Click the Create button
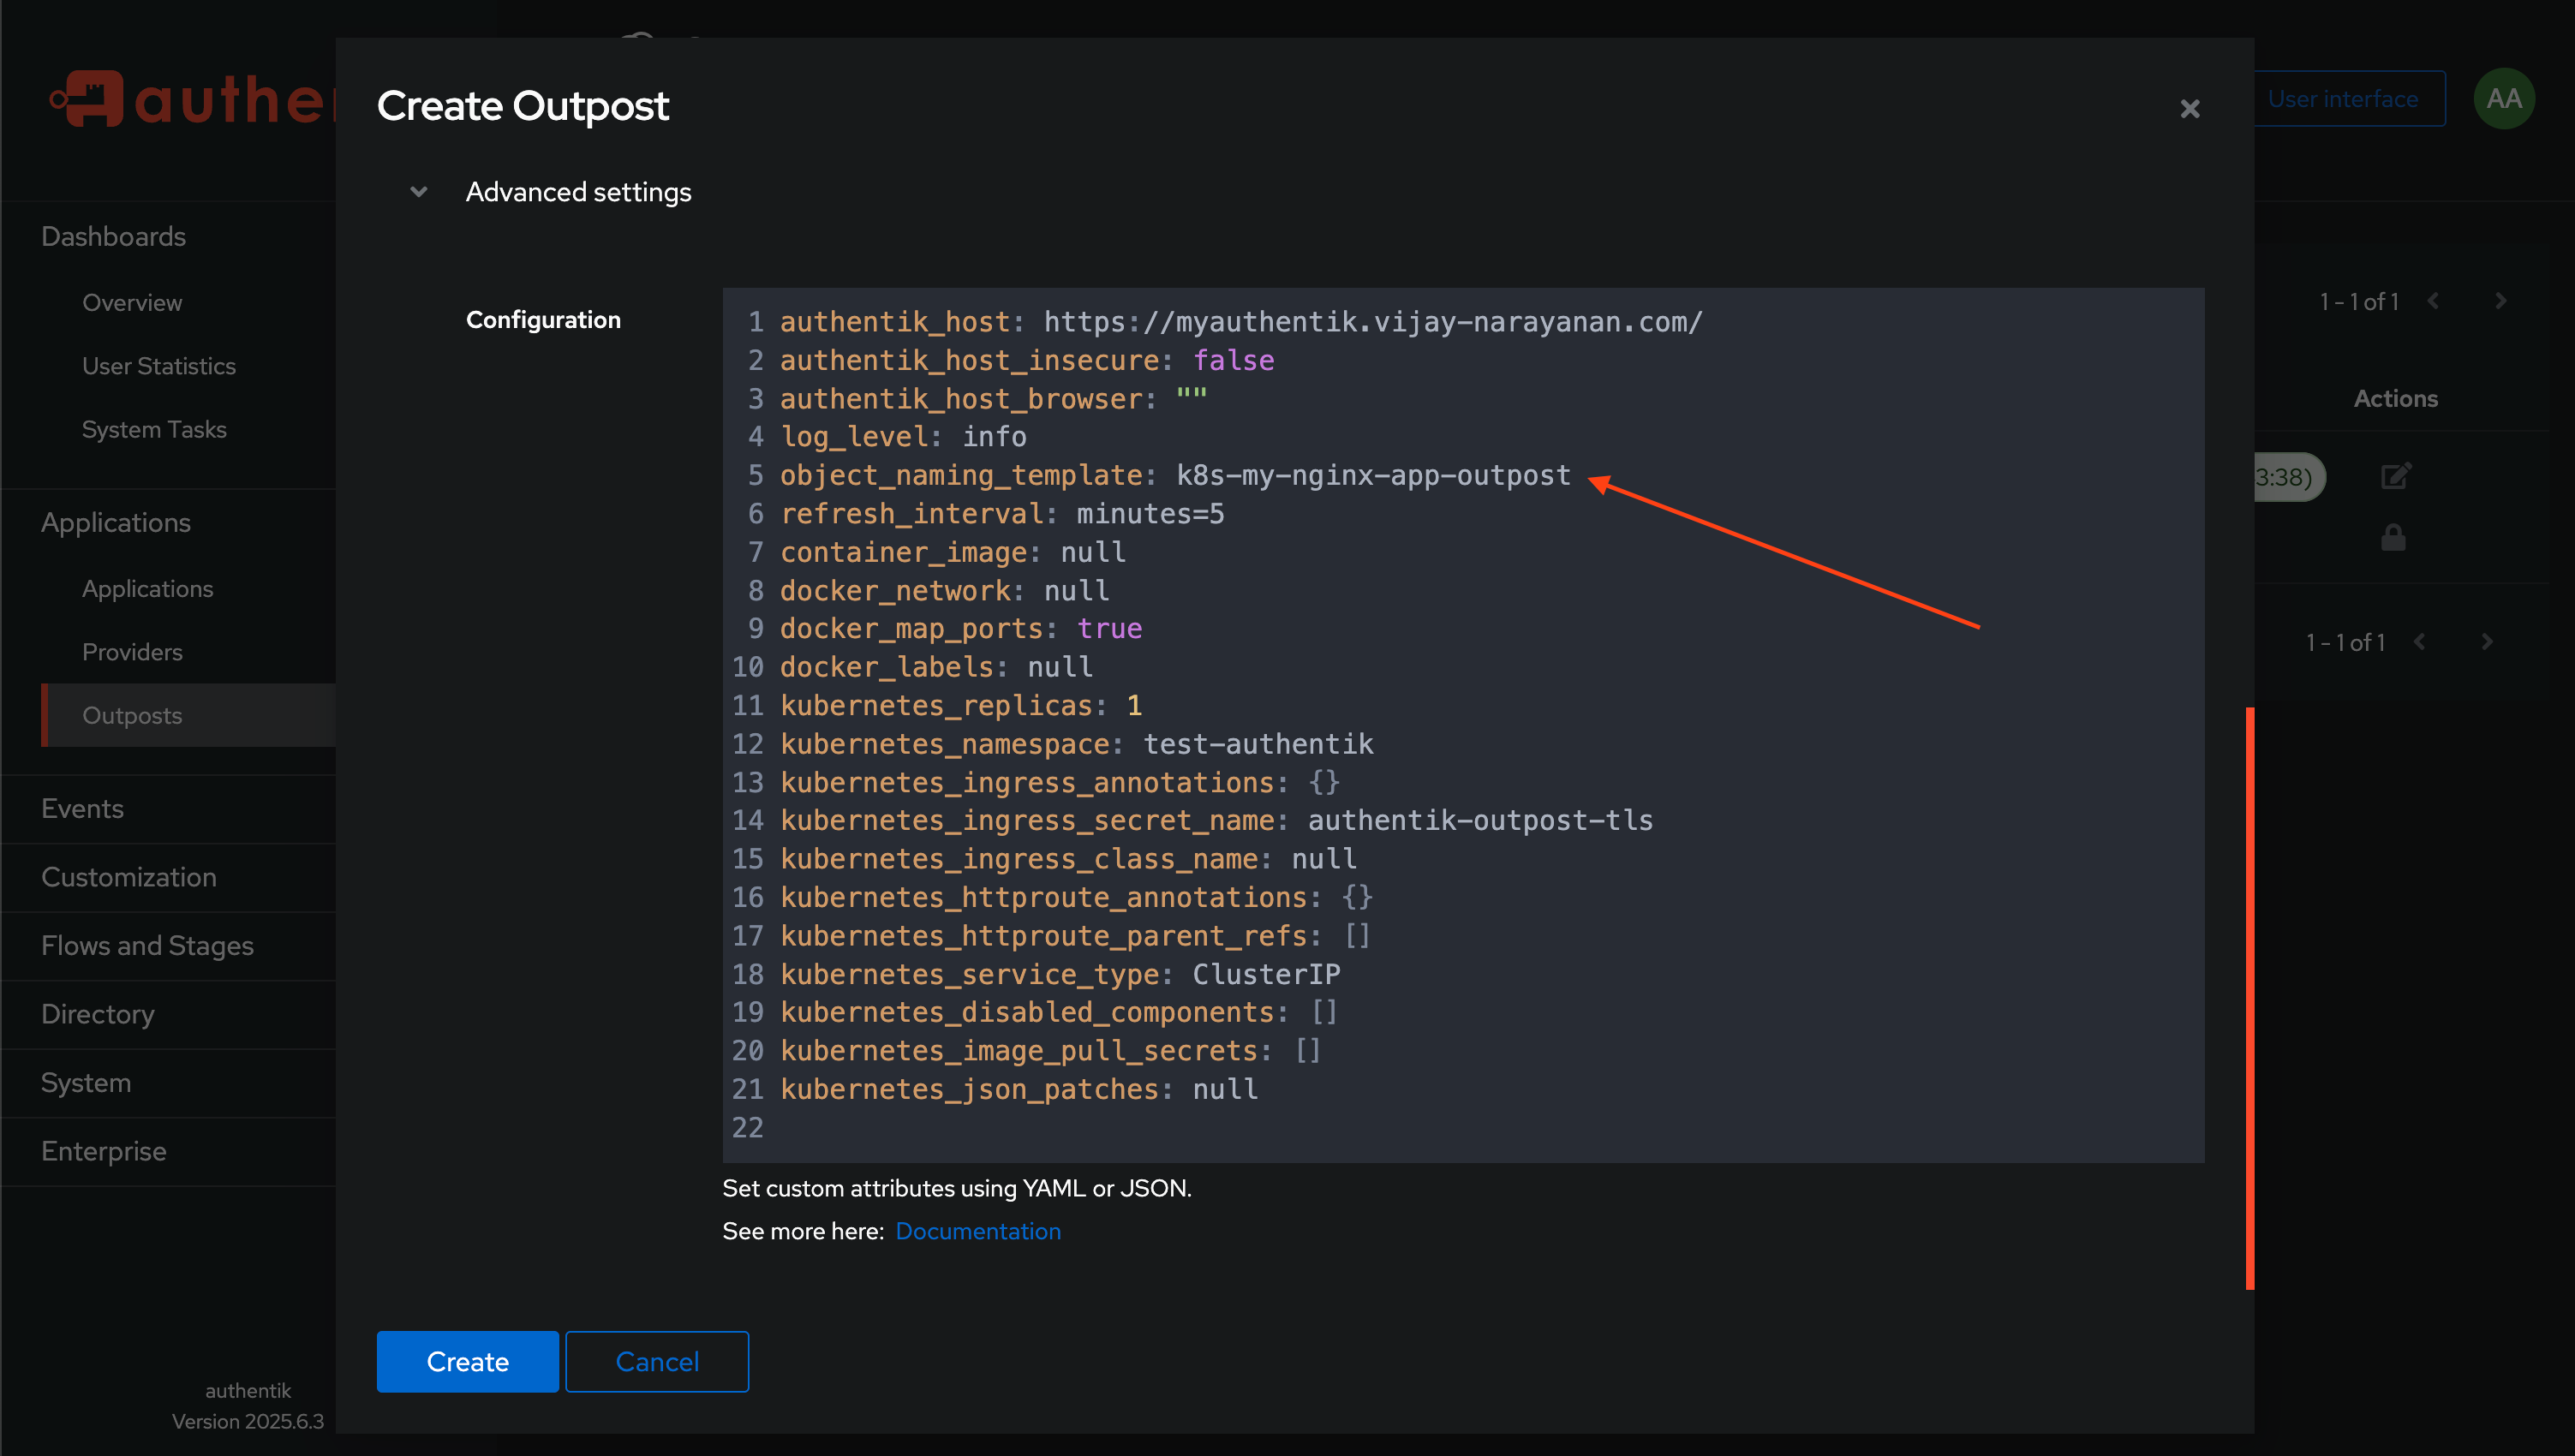 pos(467,1361)
